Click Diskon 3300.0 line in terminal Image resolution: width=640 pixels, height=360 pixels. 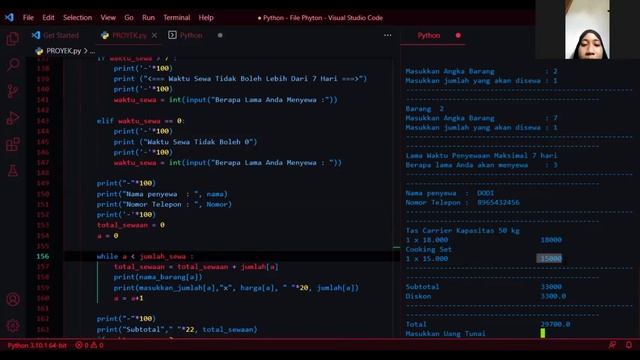click(486, 296)
